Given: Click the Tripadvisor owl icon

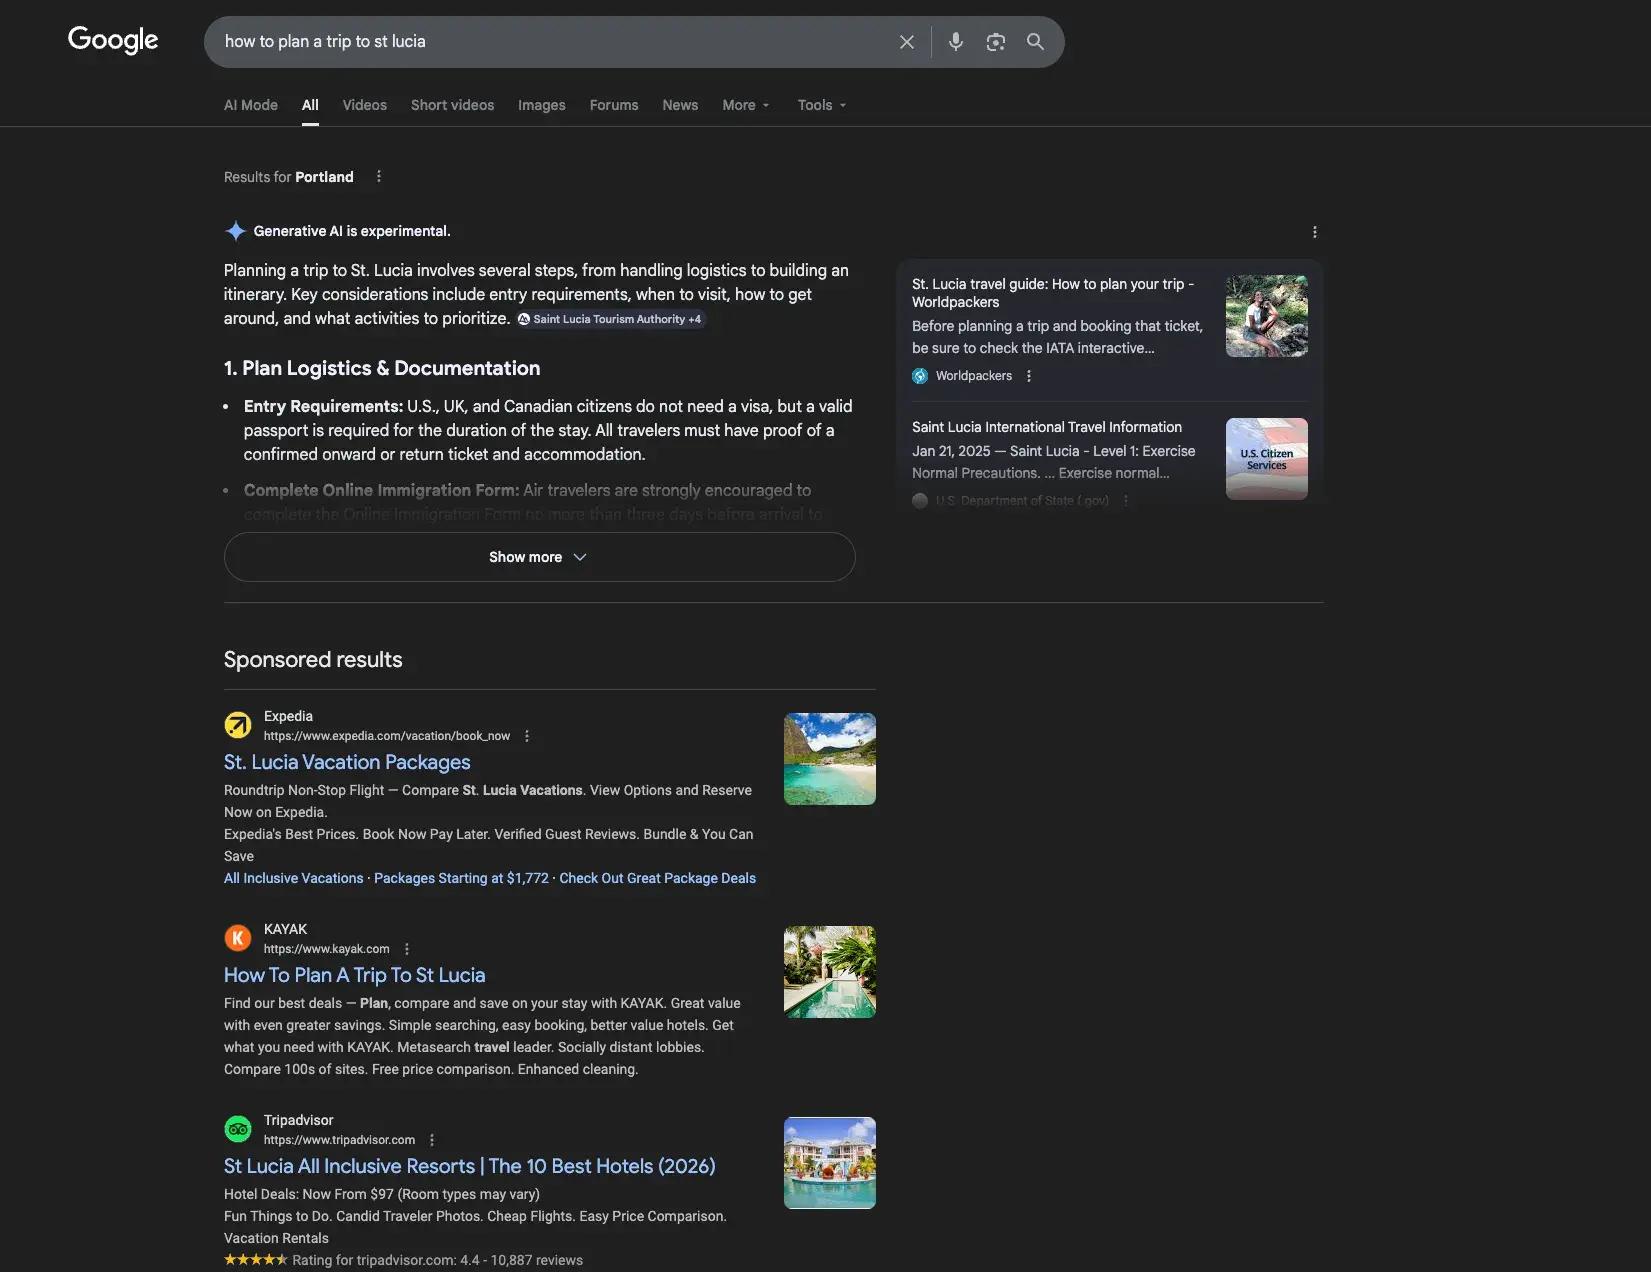Looking at the screenshot, I should (x=237, y=1128).
